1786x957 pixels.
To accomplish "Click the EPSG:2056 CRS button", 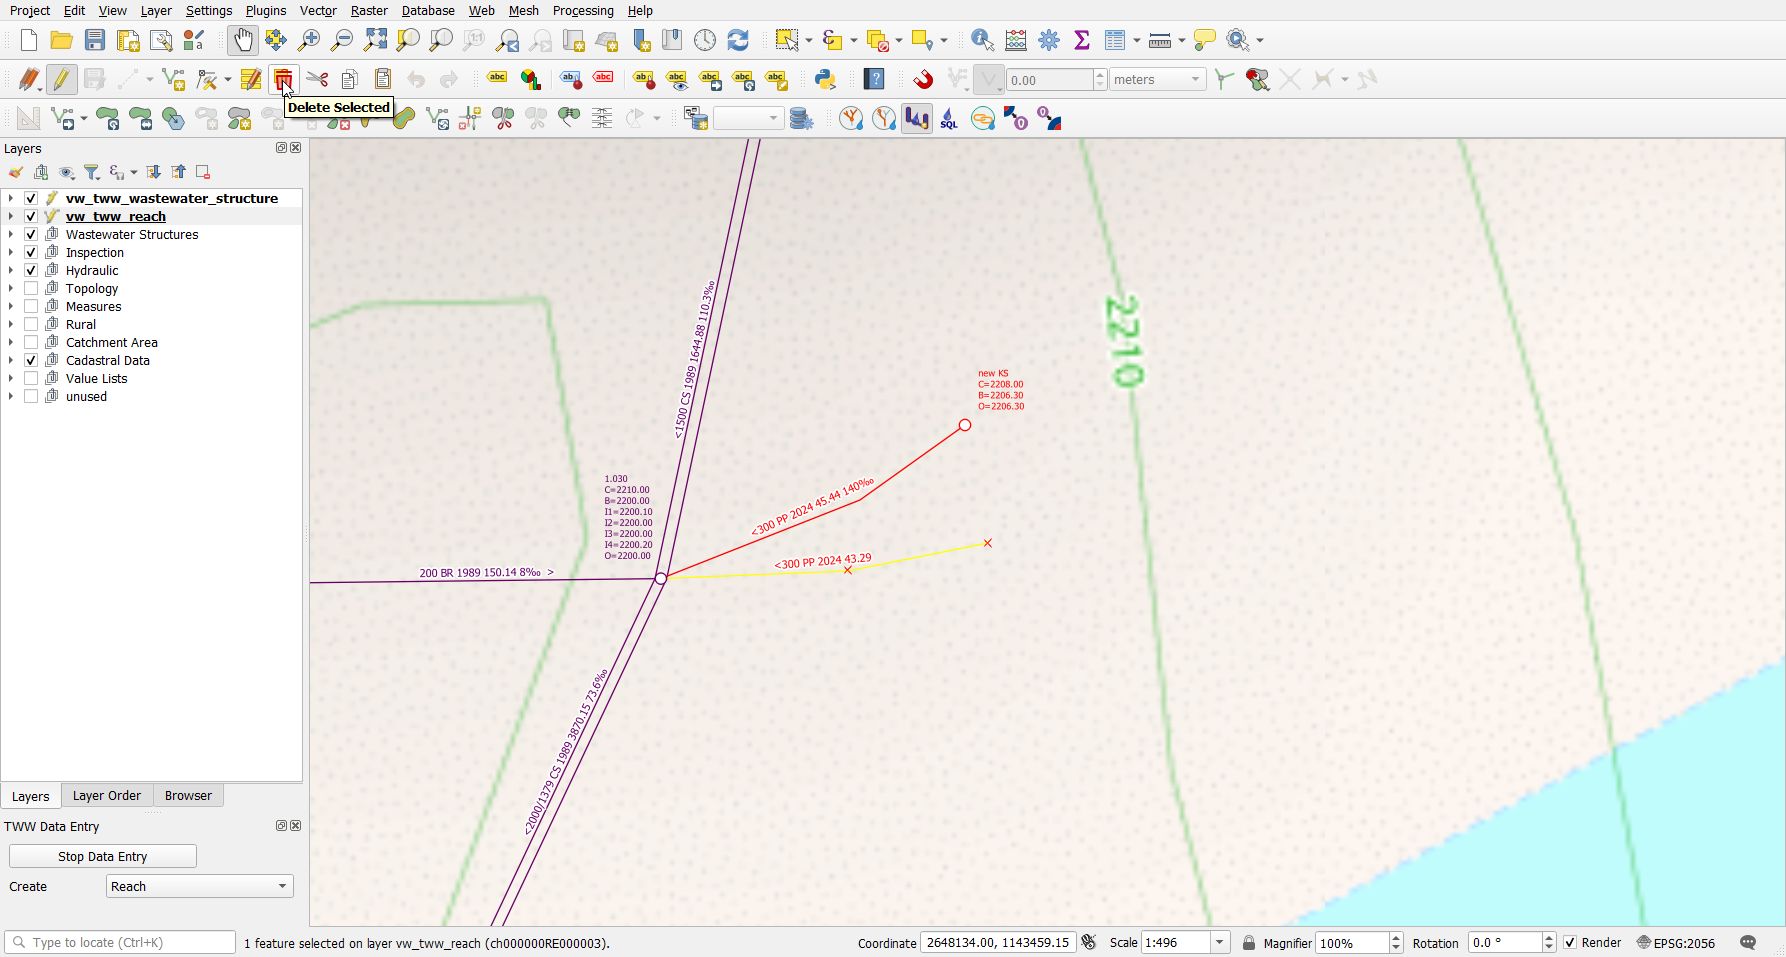I will click(x=1676, y=943).
